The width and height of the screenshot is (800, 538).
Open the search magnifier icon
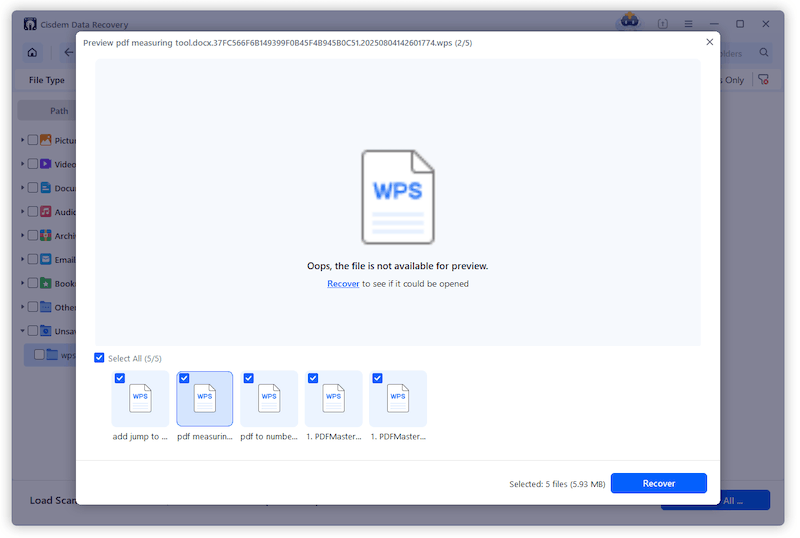[764, 53]
